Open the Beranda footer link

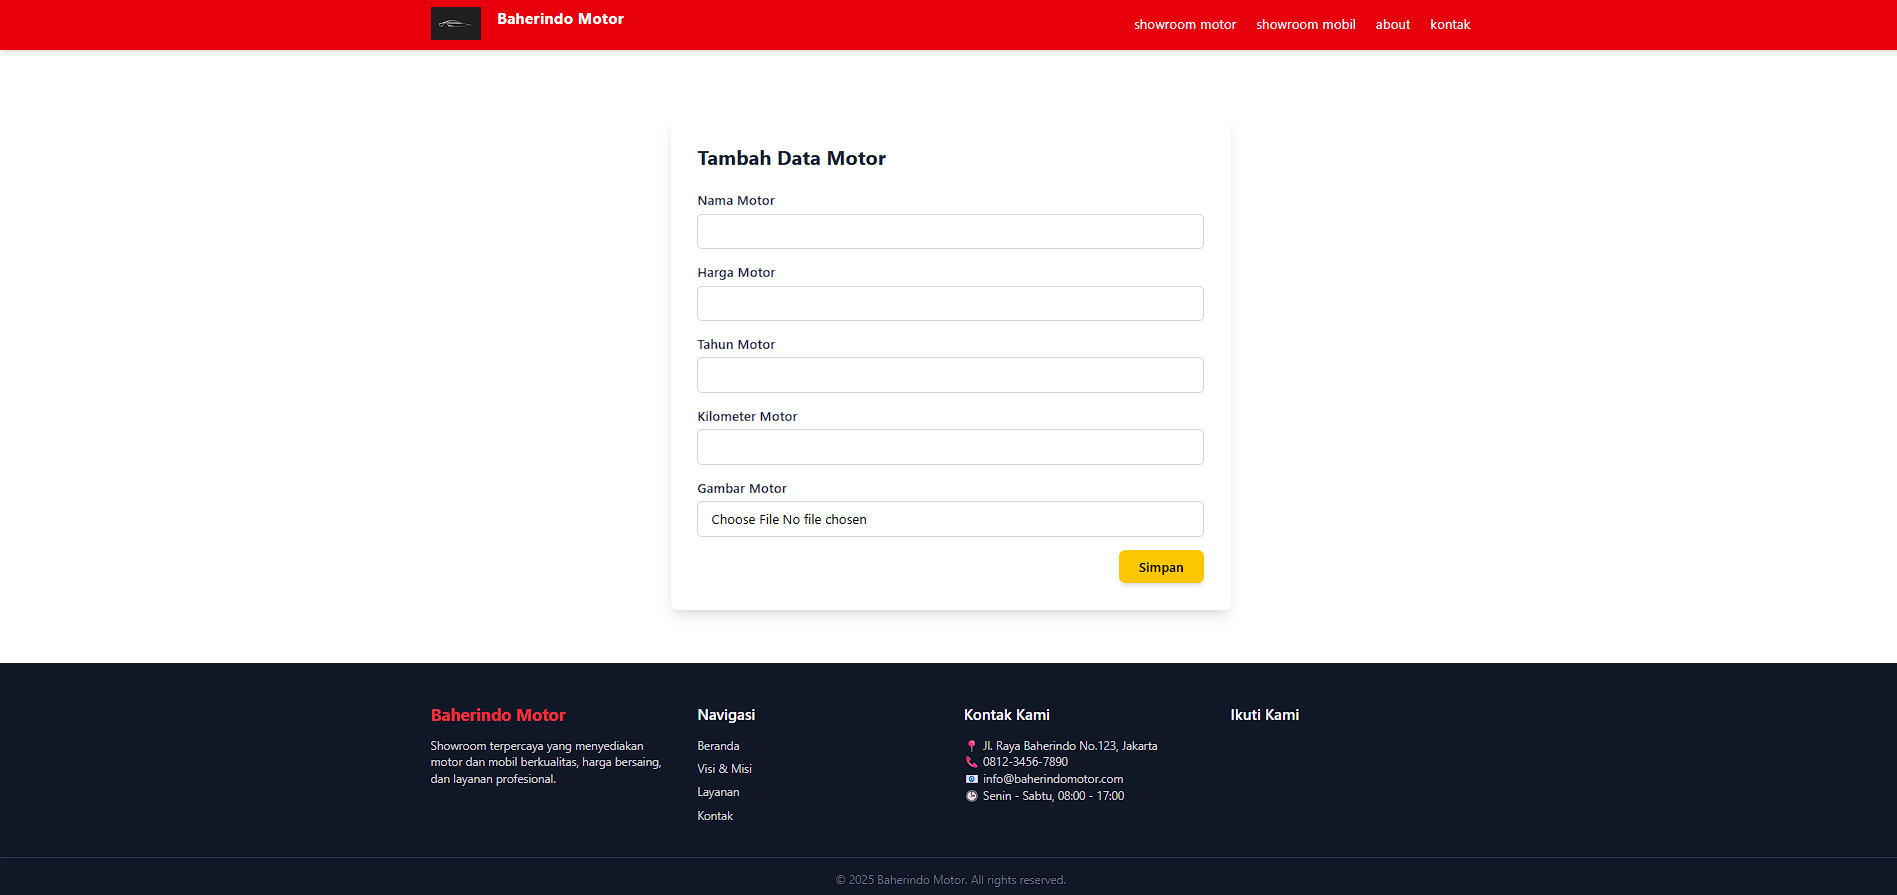(x=718, y=746)
